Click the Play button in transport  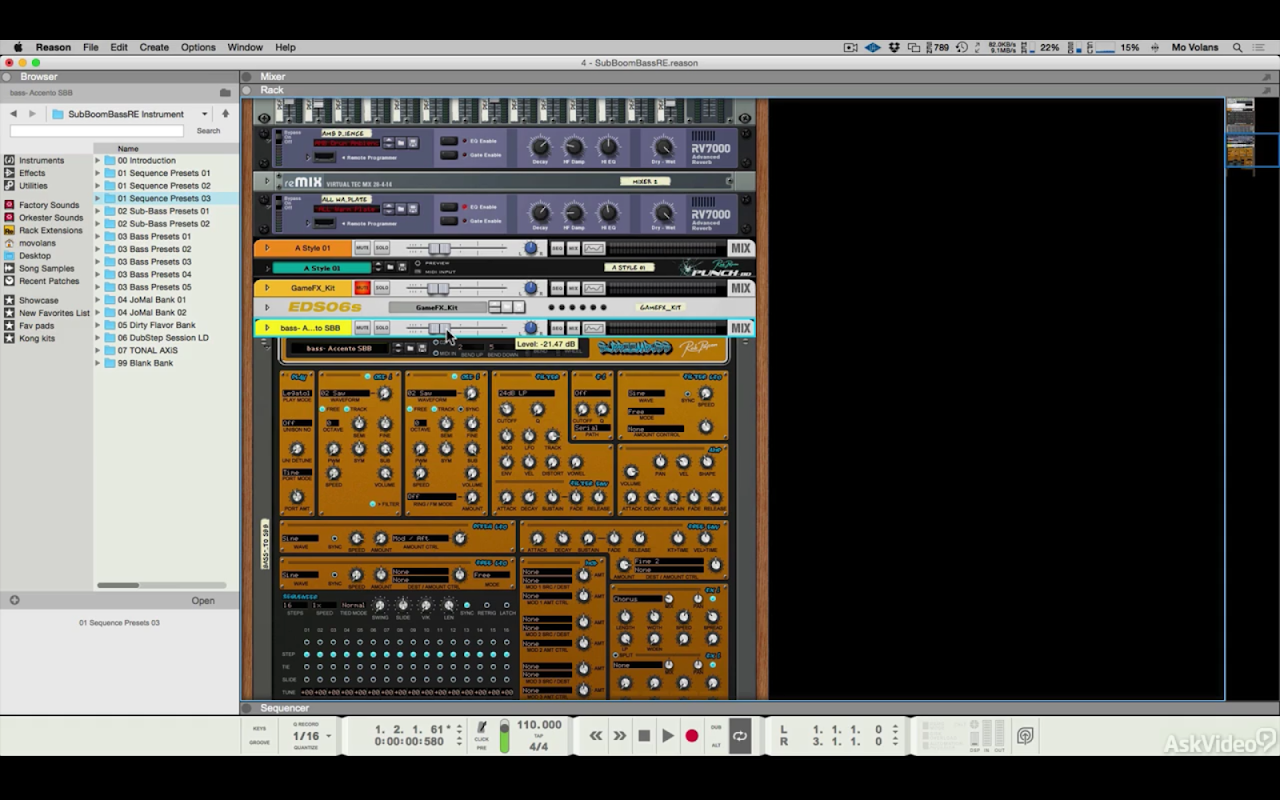point(668,736)
